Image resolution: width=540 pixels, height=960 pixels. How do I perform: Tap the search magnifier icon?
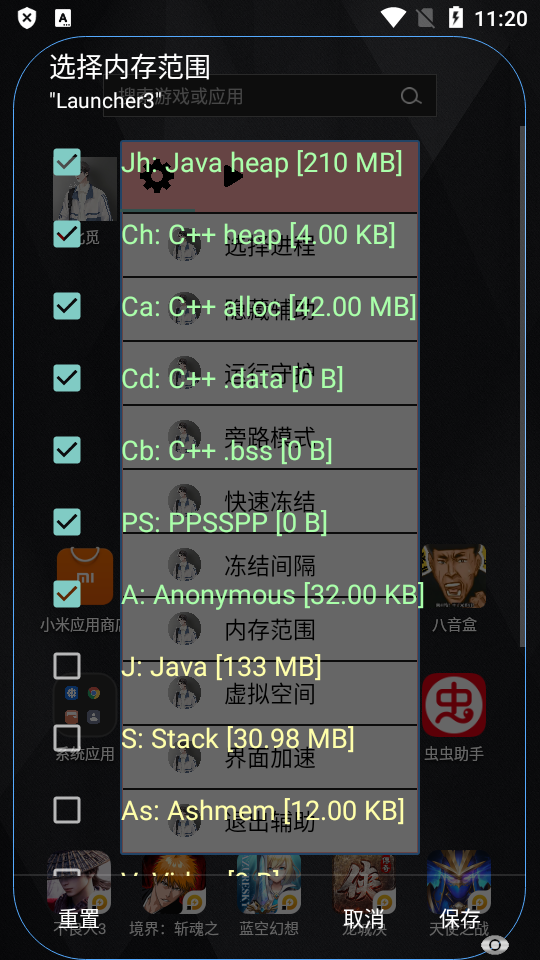[x=411, y=96]
